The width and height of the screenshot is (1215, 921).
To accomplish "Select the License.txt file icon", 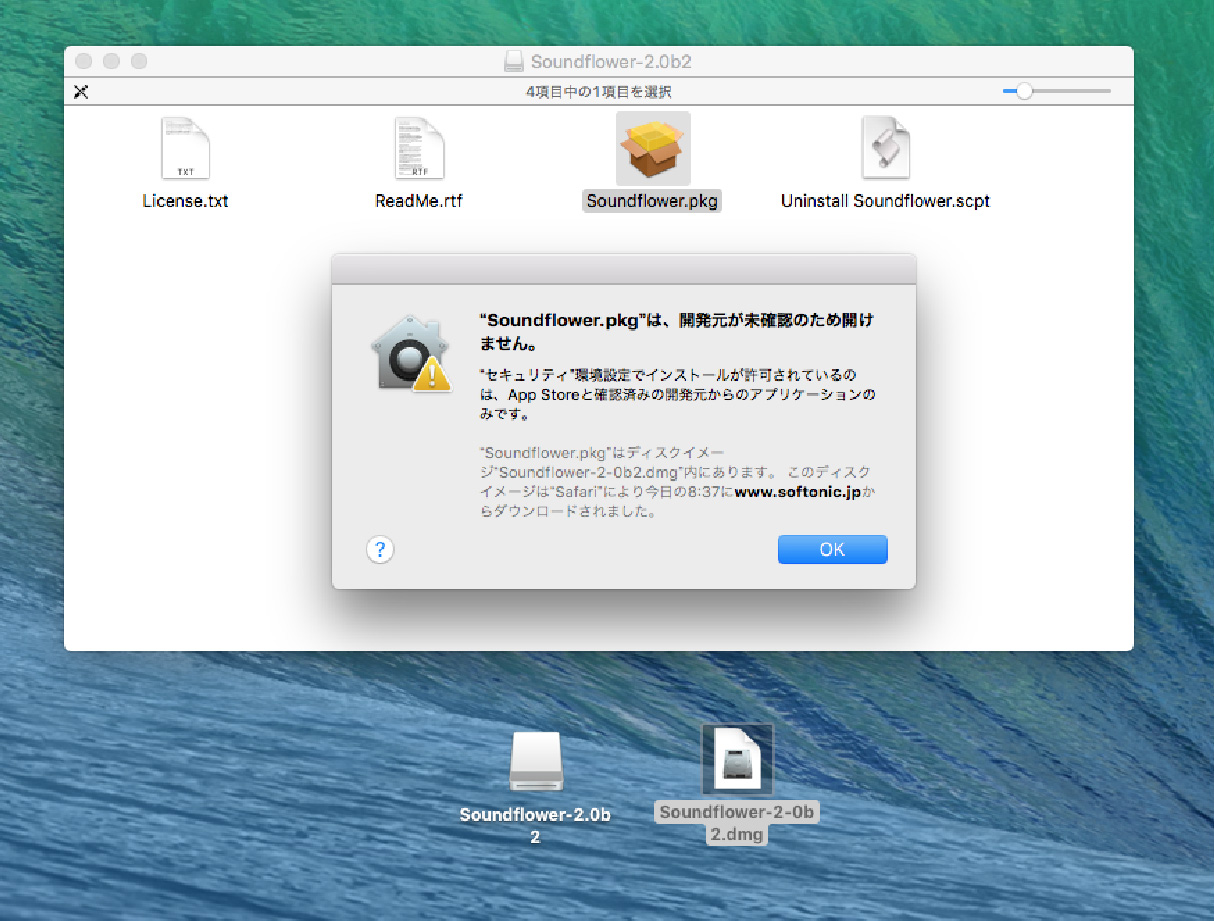I will click(x=185, y=148).
